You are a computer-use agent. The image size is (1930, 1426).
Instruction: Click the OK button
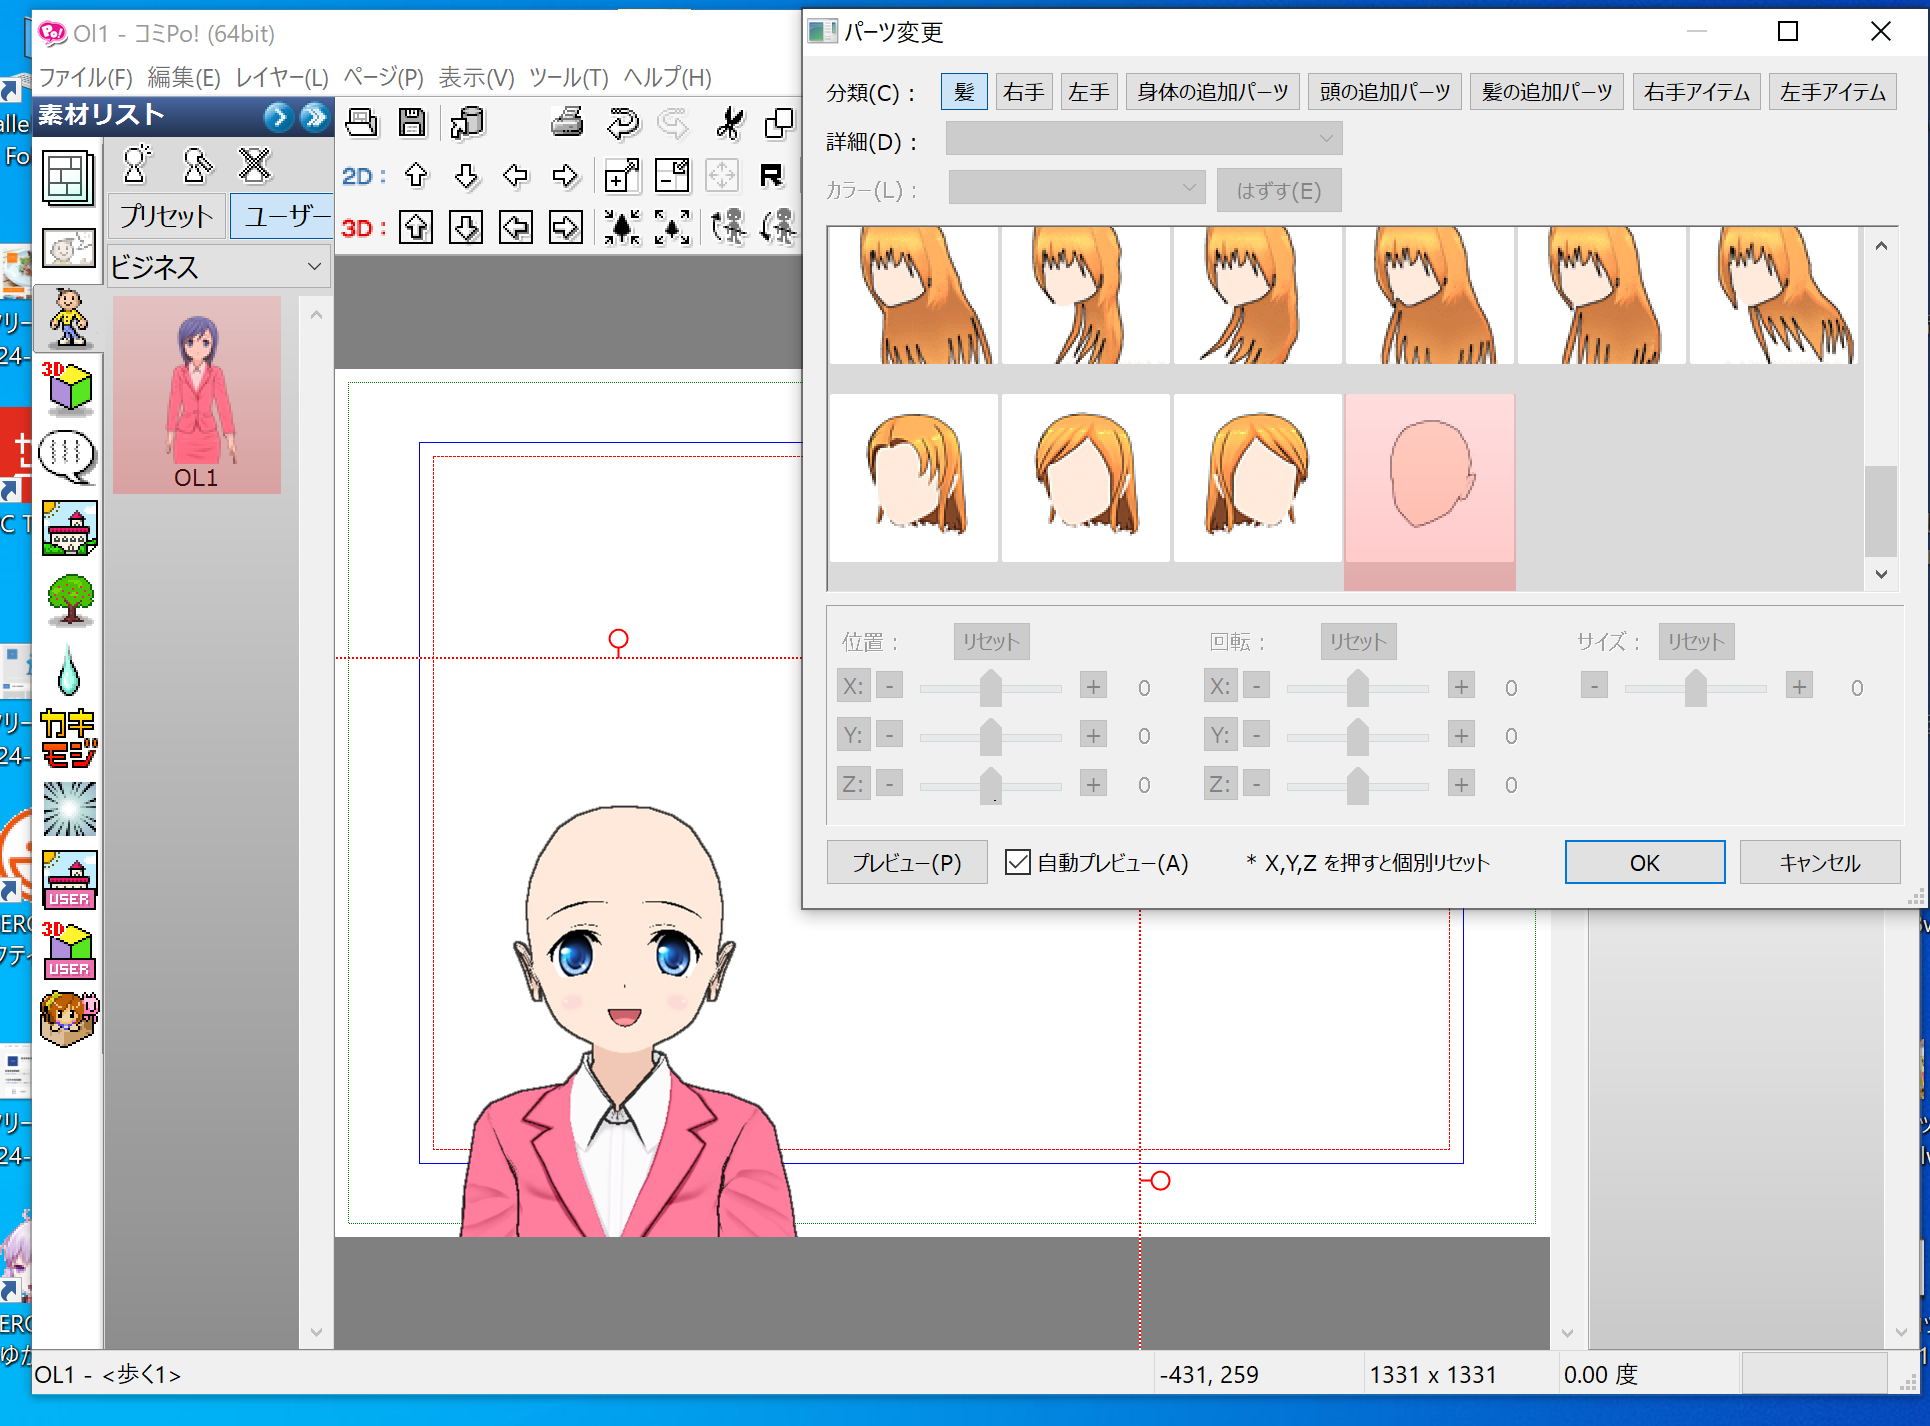point(1644,862)
